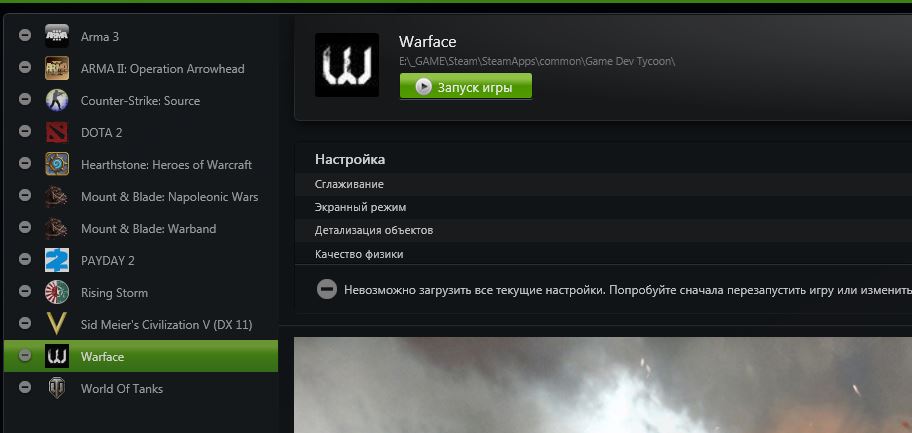Launch the game with Запуск игры button
Screen dimensions: 912x433
click(465, 87)
